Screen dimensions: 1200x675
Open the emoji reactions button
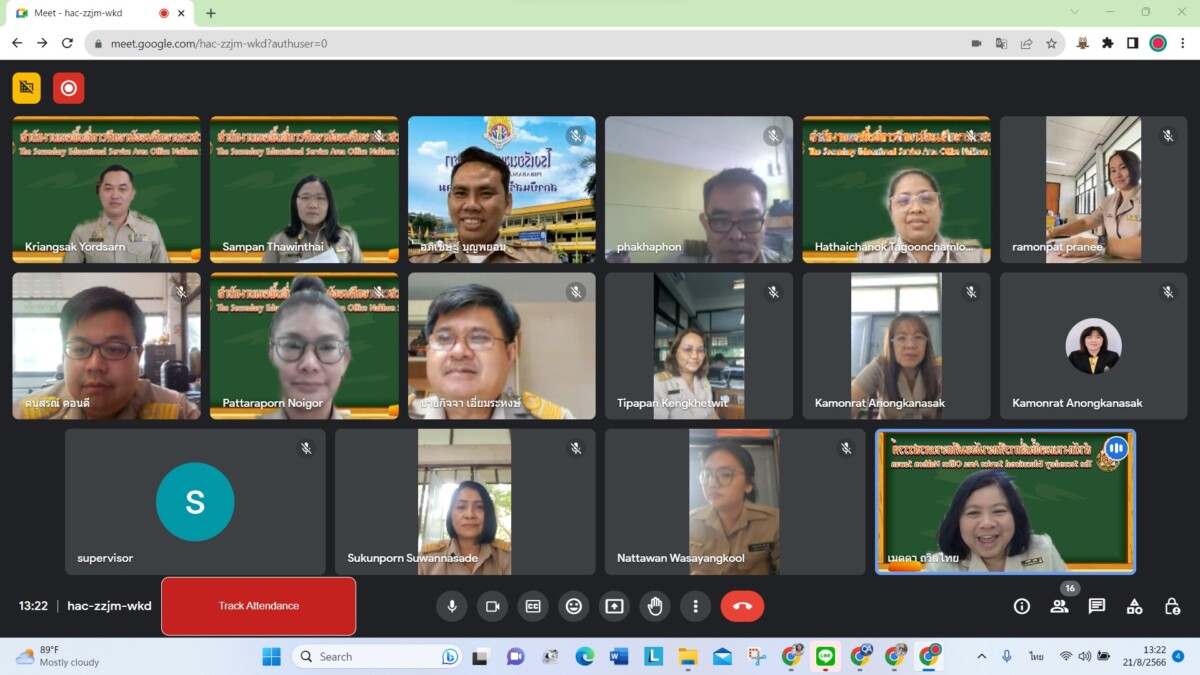point(573,606)
